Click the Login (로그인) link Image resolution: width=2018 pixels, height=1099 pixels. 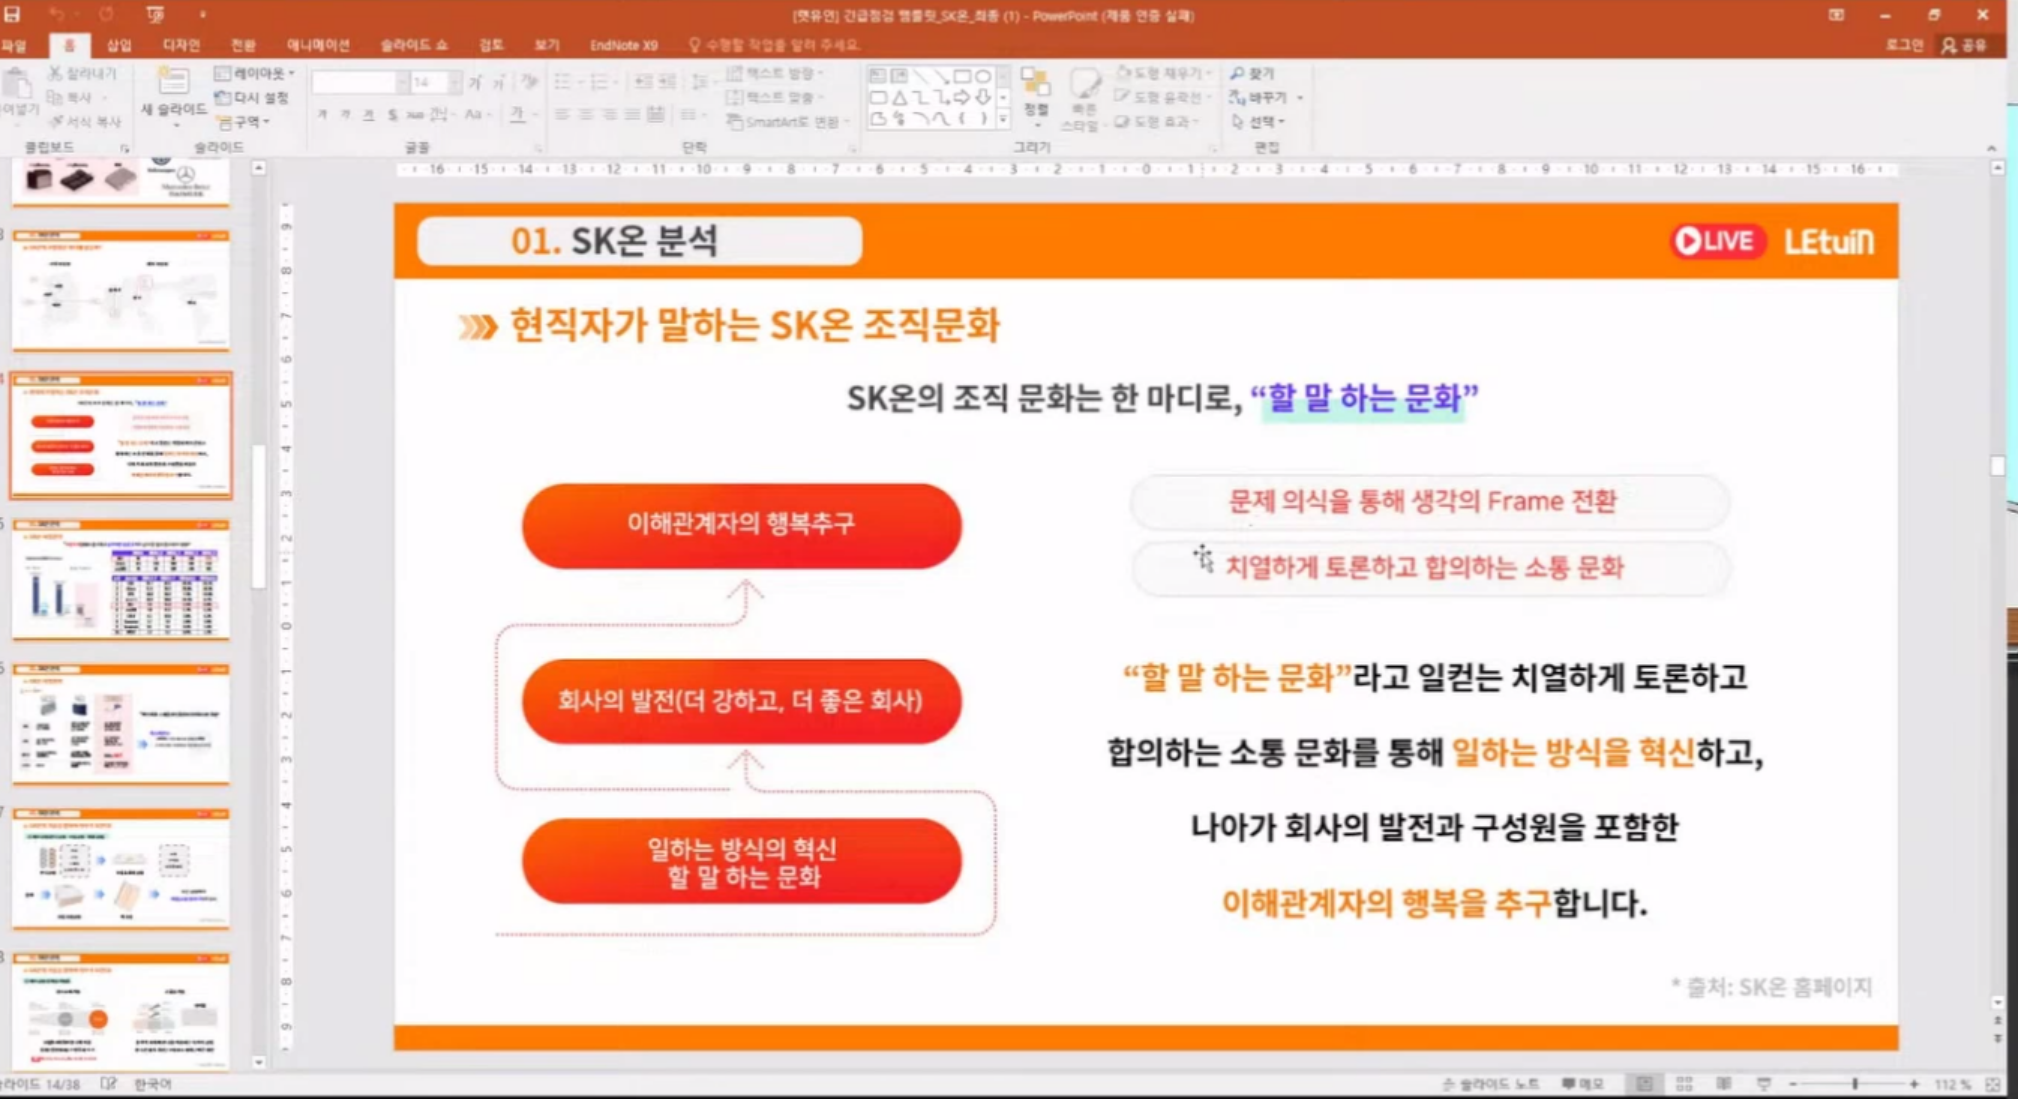tap(1904, 45)
